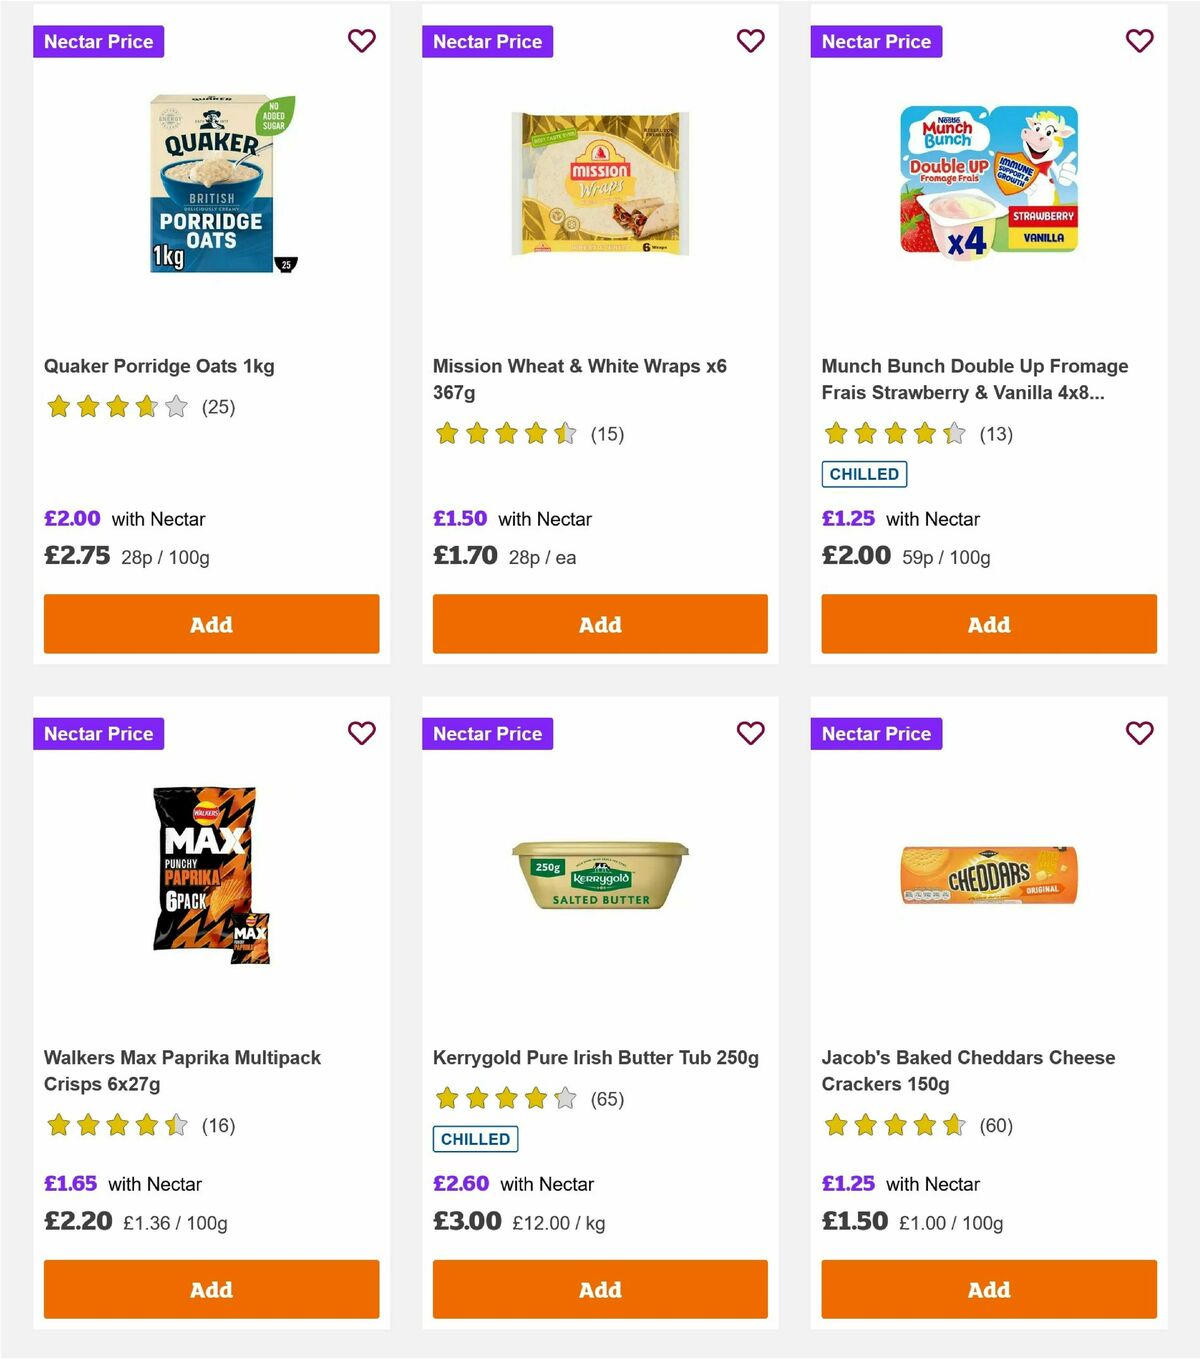Open the Quaker Porridge Oats 1kg product page
Image resolution: width=1200 pixels, height=1359 pixels.
(160, 366)
